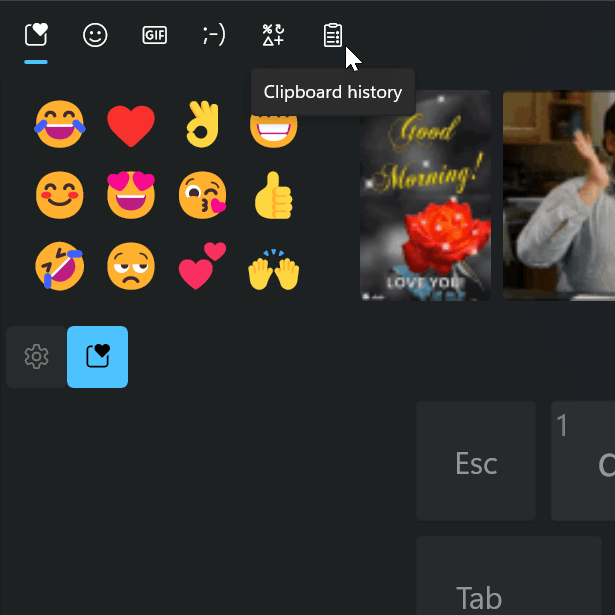615x615 pixels.
Task: Insert the heart-eyes face emoji
Action: pyautogui.click(x=131, y=195)
